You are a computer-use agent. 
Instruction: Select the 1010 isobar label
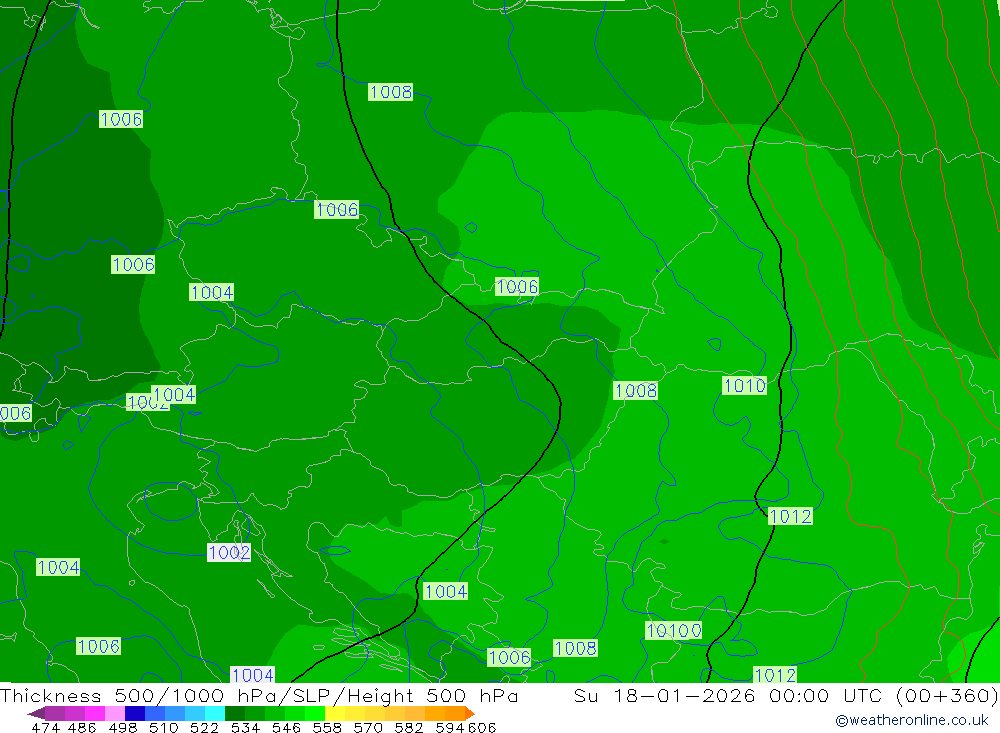pos(744,385)
